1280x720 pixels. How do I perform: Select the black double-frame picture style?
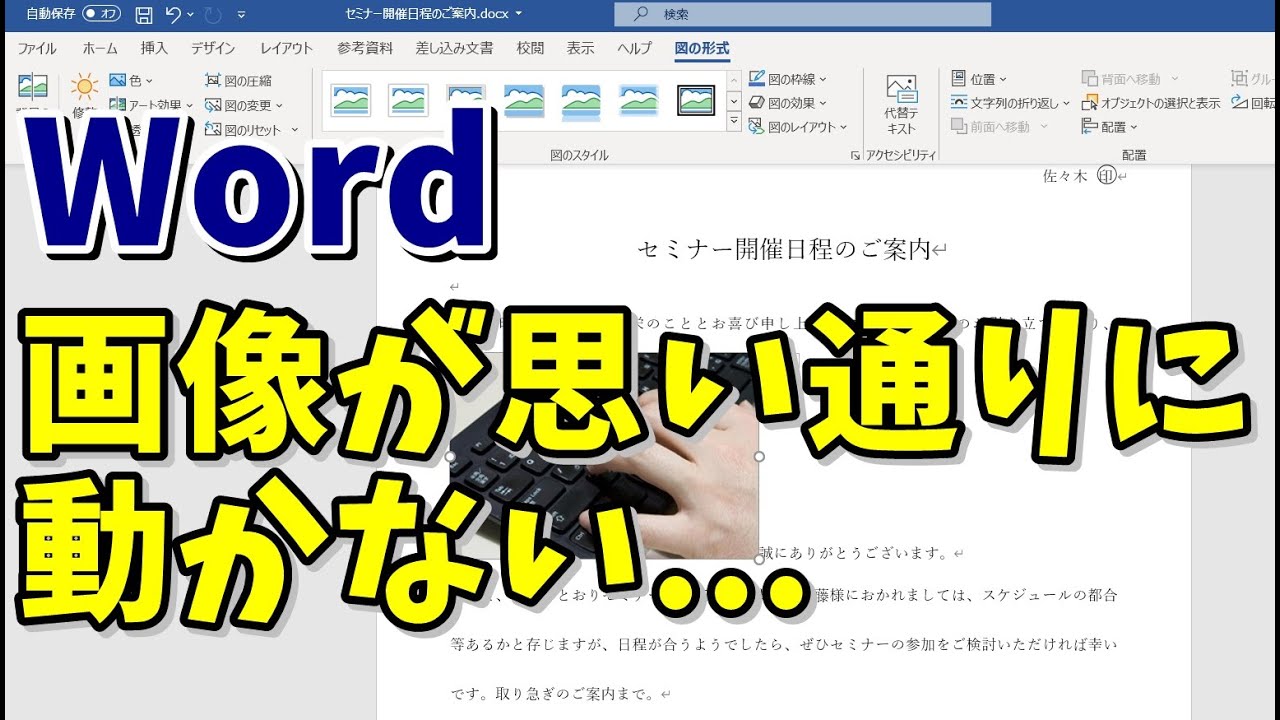point(697,100)
